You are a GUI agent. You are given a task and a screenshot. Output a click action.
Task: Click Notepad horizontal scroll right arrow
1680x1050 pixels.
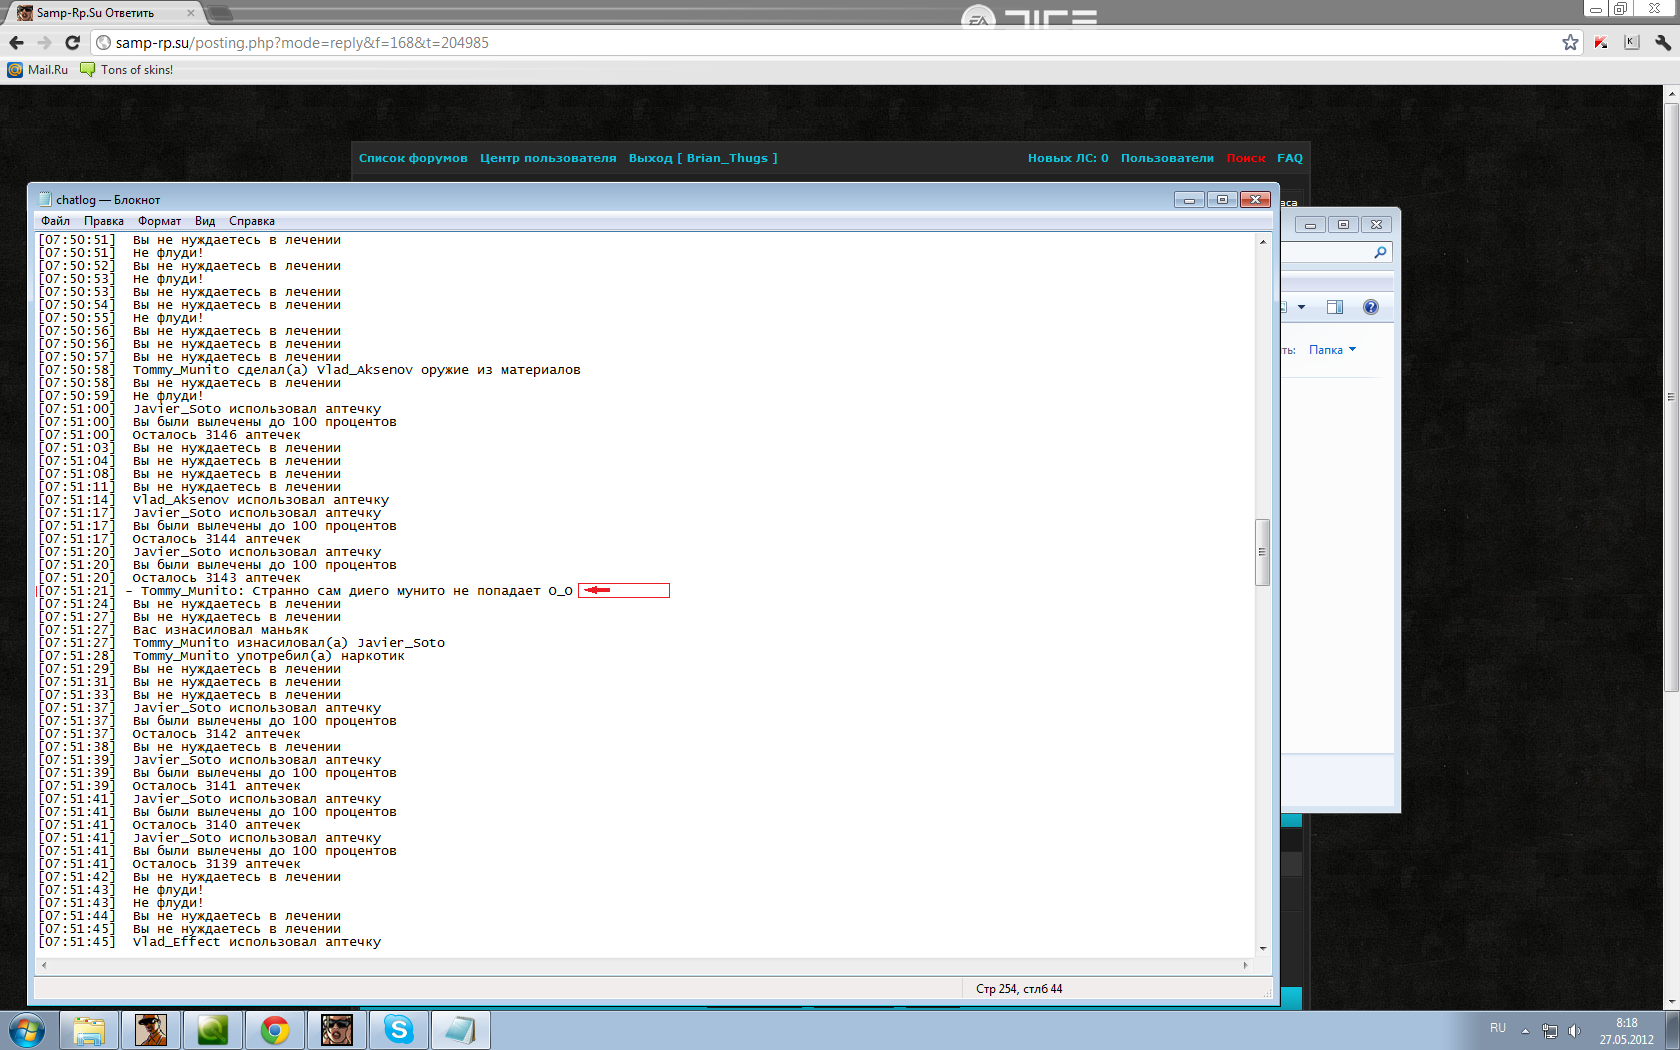pos(1245,965)
